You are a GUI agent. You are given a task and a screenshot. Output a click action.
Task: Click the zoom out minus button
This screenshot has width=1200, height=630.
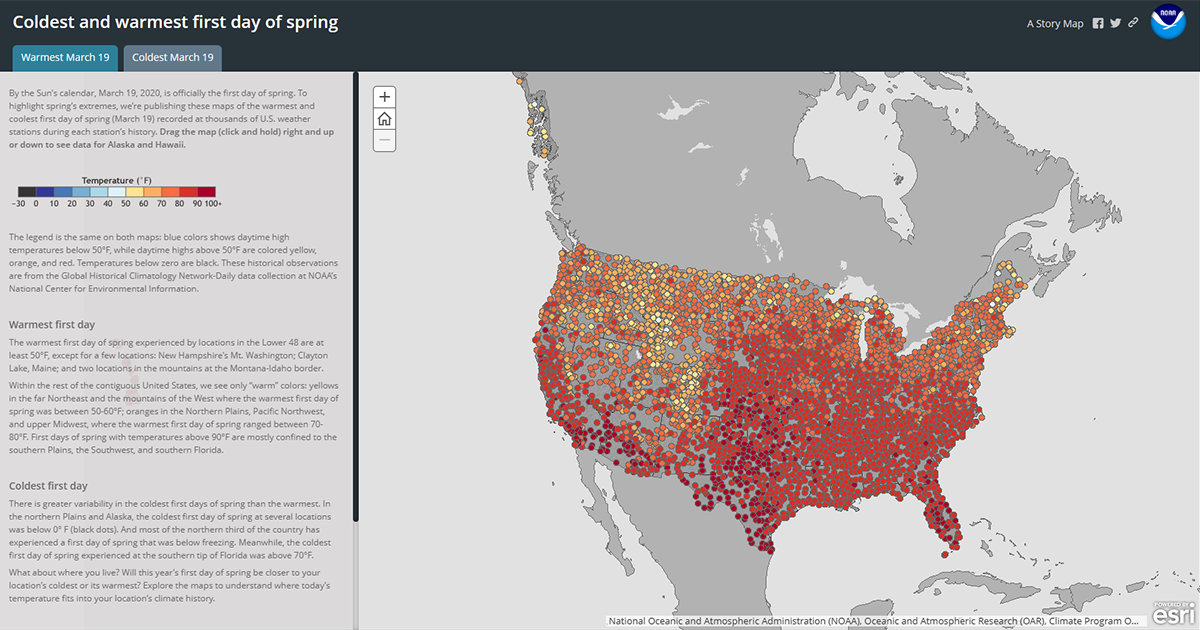(384, 140)
